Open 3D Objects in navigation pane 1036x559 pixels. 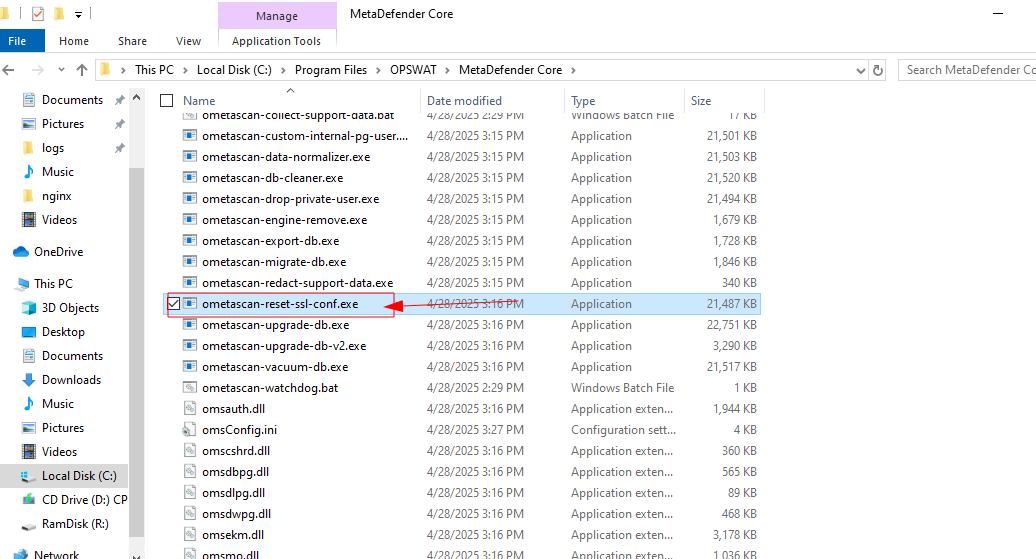coord(70,308)
